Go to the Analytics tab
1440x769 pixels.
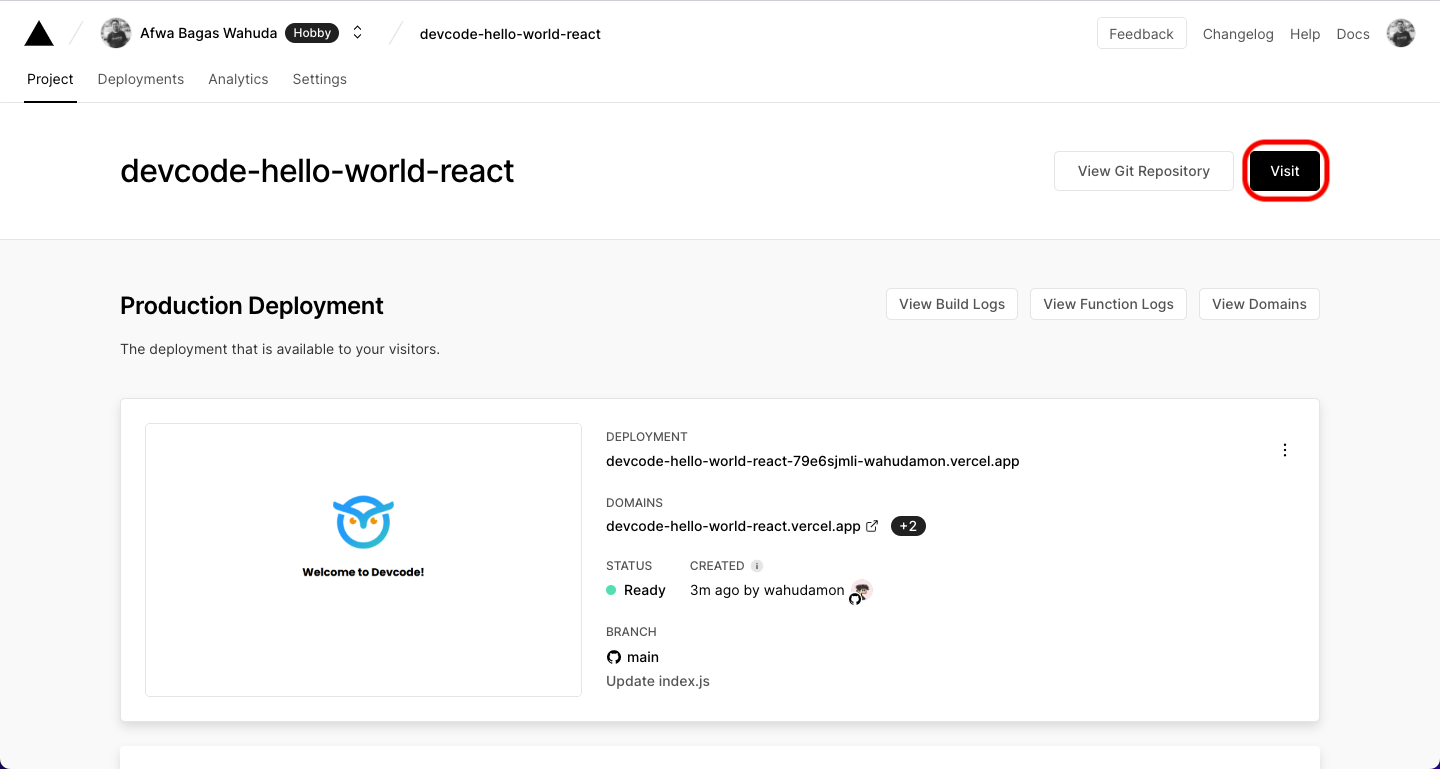(x=238, y=79)
